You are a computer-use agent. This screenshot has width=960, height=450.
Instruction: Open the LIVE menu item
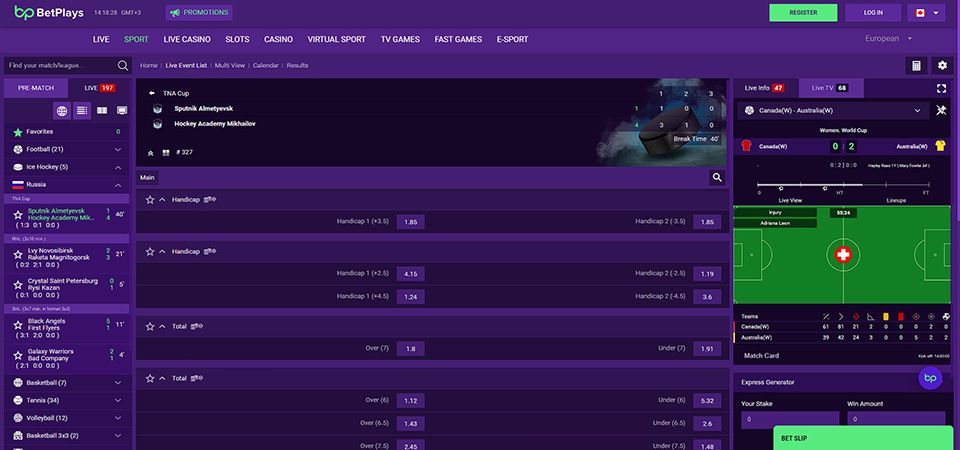point(101,39)
